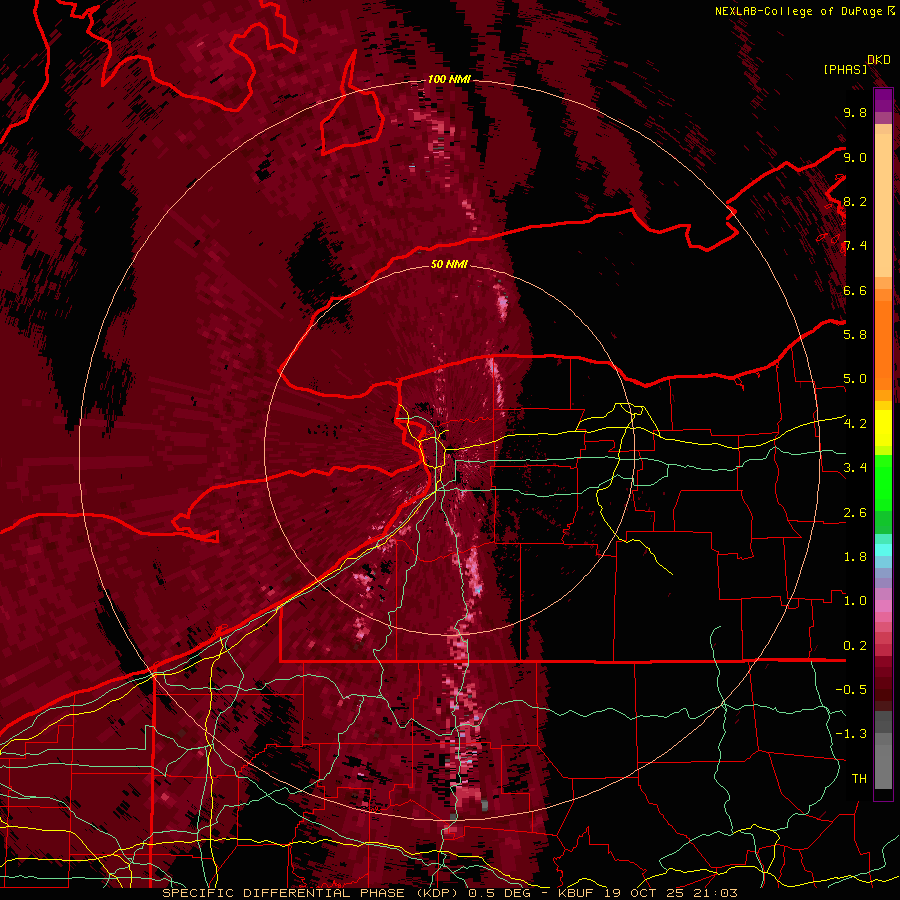900x900 pixels.
Task: Click the 50 NMI range ring label
Action: (449, 264)
